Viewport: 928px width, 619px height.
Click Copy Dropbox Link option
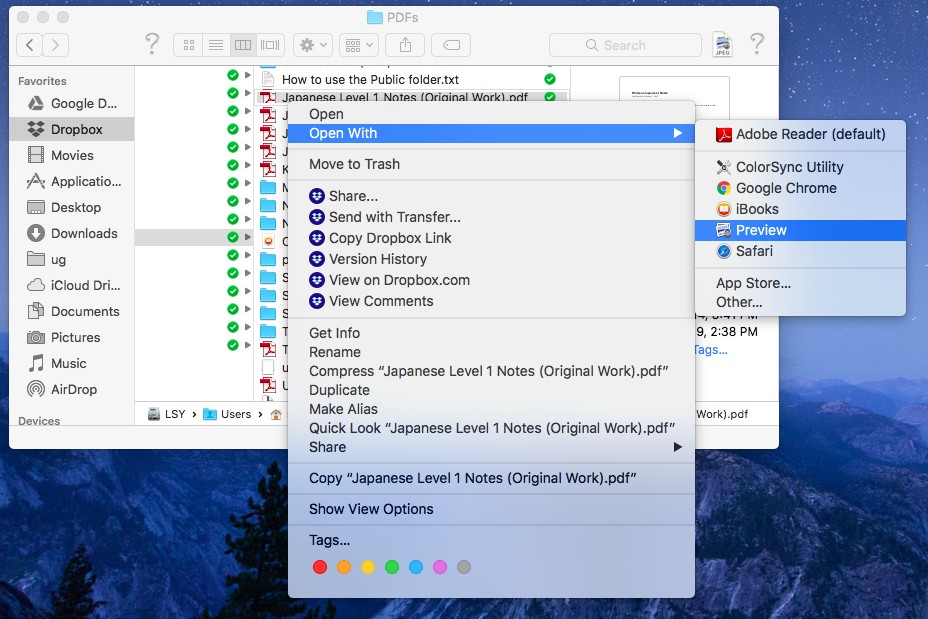tap(389, 238)
